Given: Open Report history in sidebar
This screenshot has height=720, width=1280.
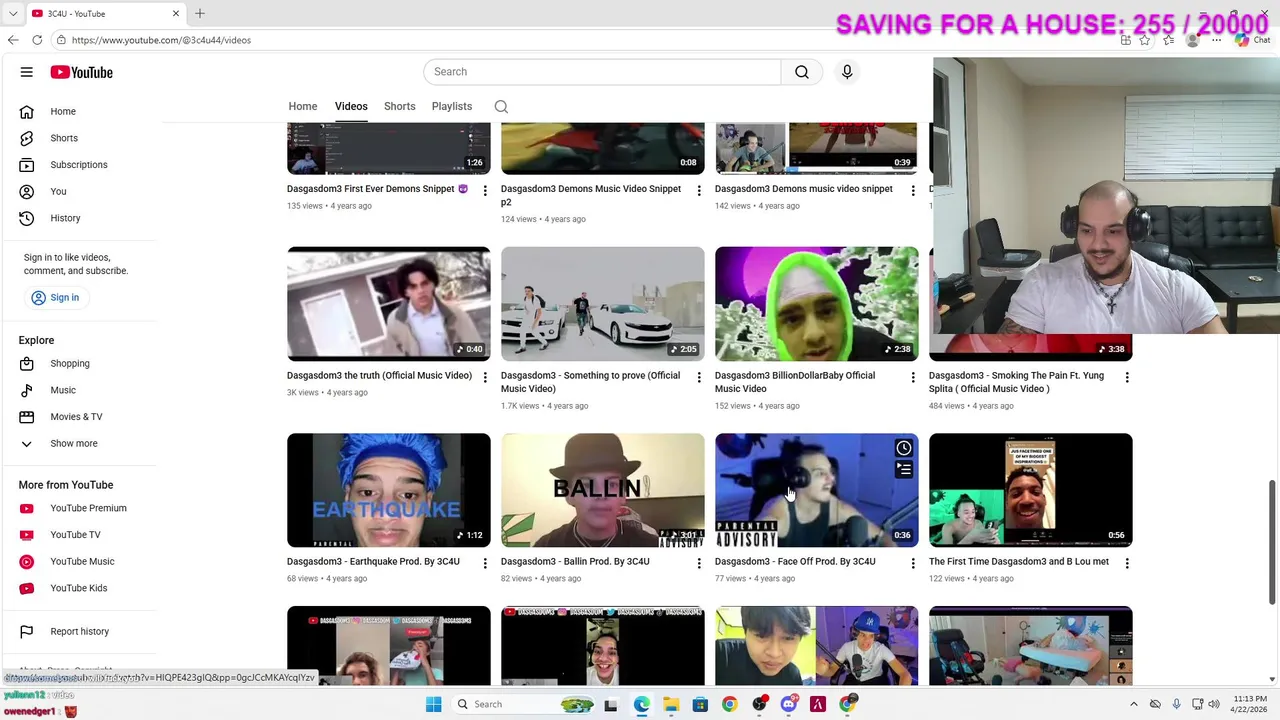Looking at the screenshot, I should pyautogui.click(x=80, y=631).
